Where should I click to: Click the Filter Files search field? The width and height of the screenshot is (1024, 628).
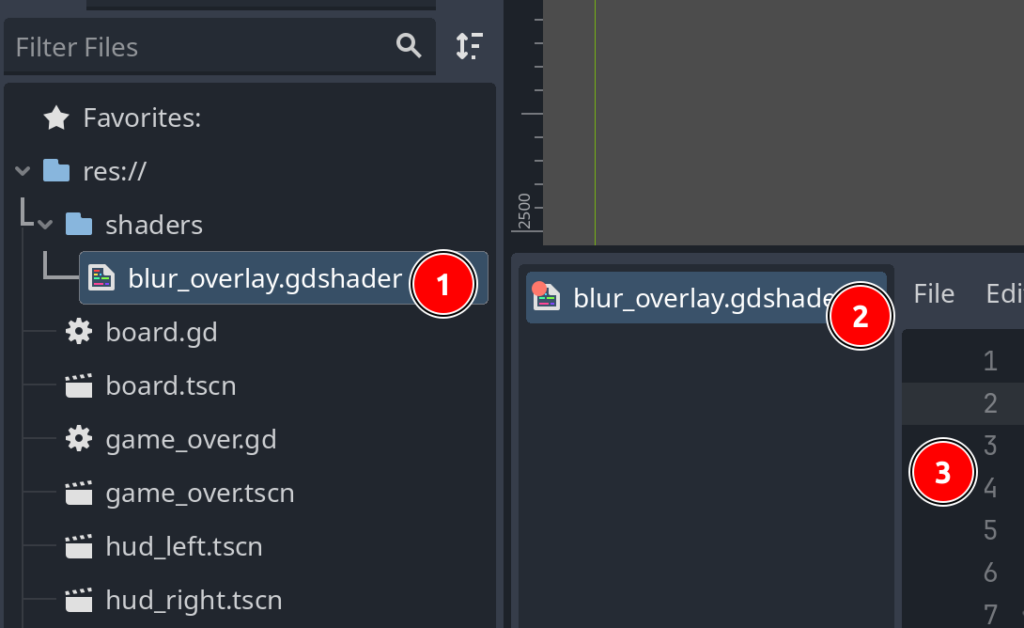[200, 47]
